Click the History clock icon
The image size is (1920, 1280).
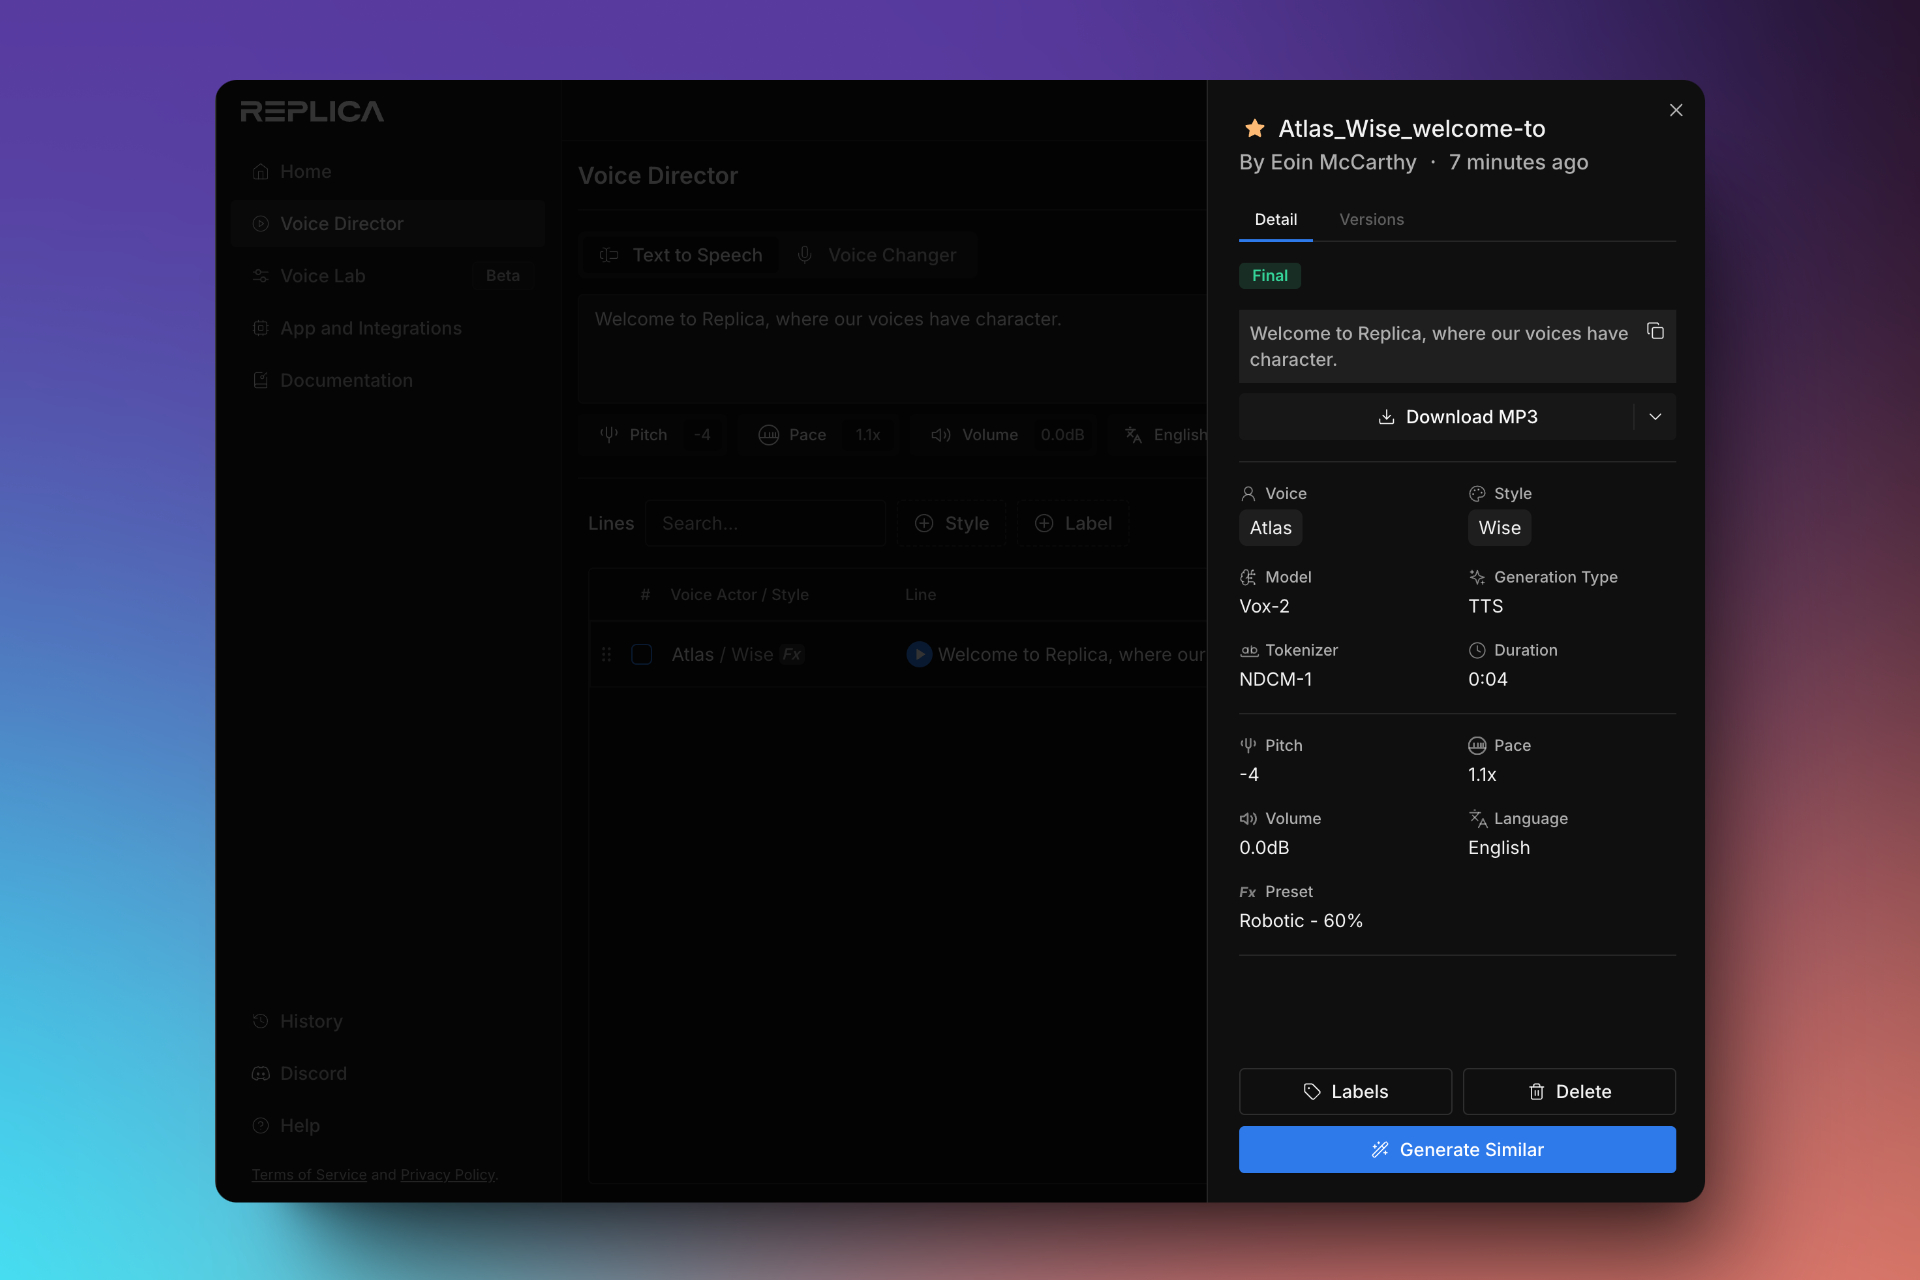[261, 1021]
